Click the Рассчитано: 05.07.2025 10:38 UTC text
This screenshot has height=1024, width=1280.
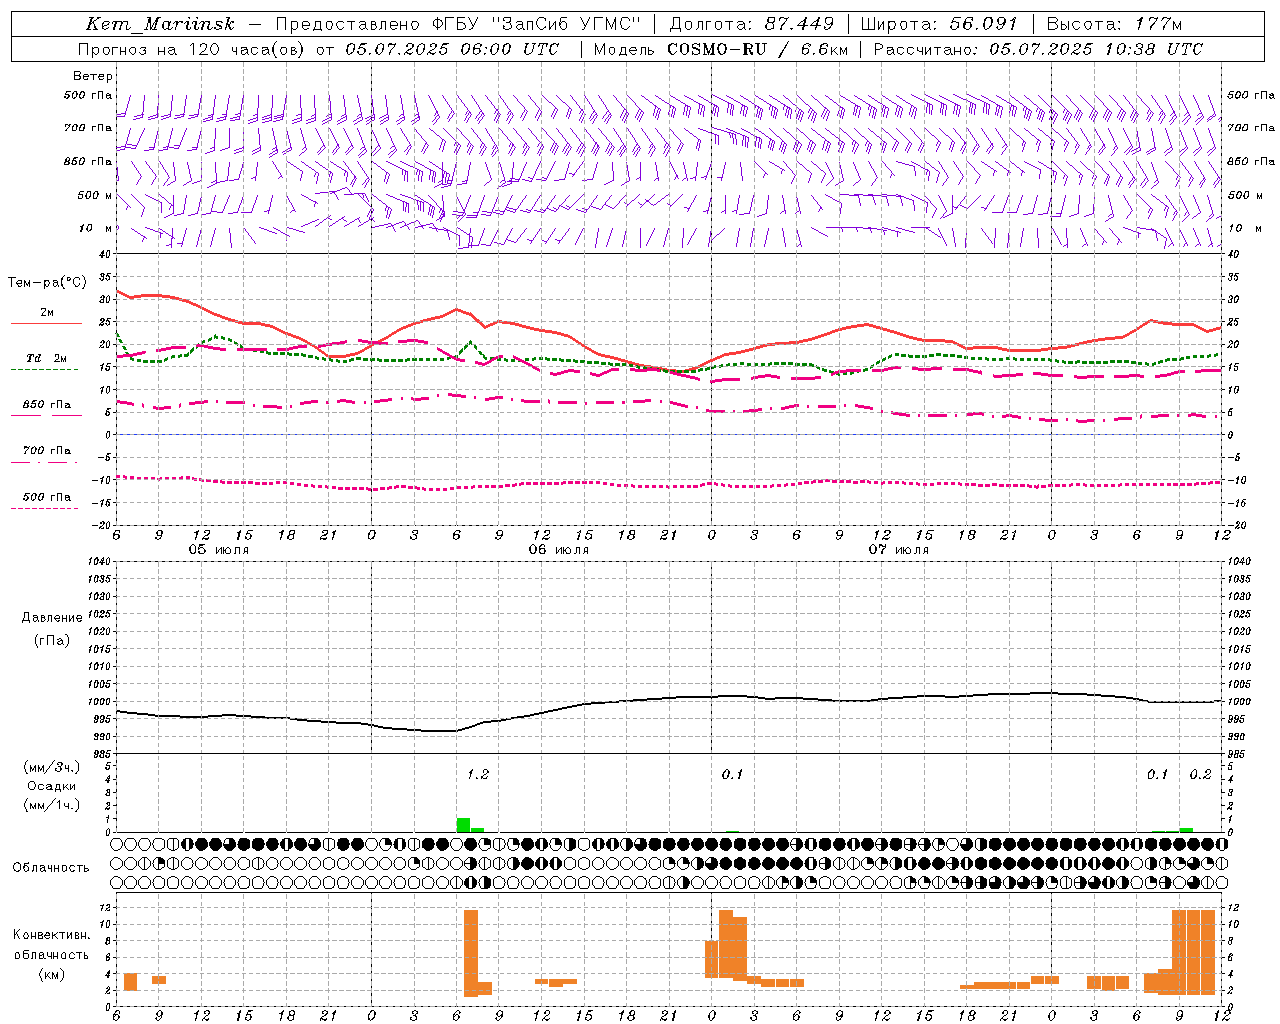[1038, 49]
